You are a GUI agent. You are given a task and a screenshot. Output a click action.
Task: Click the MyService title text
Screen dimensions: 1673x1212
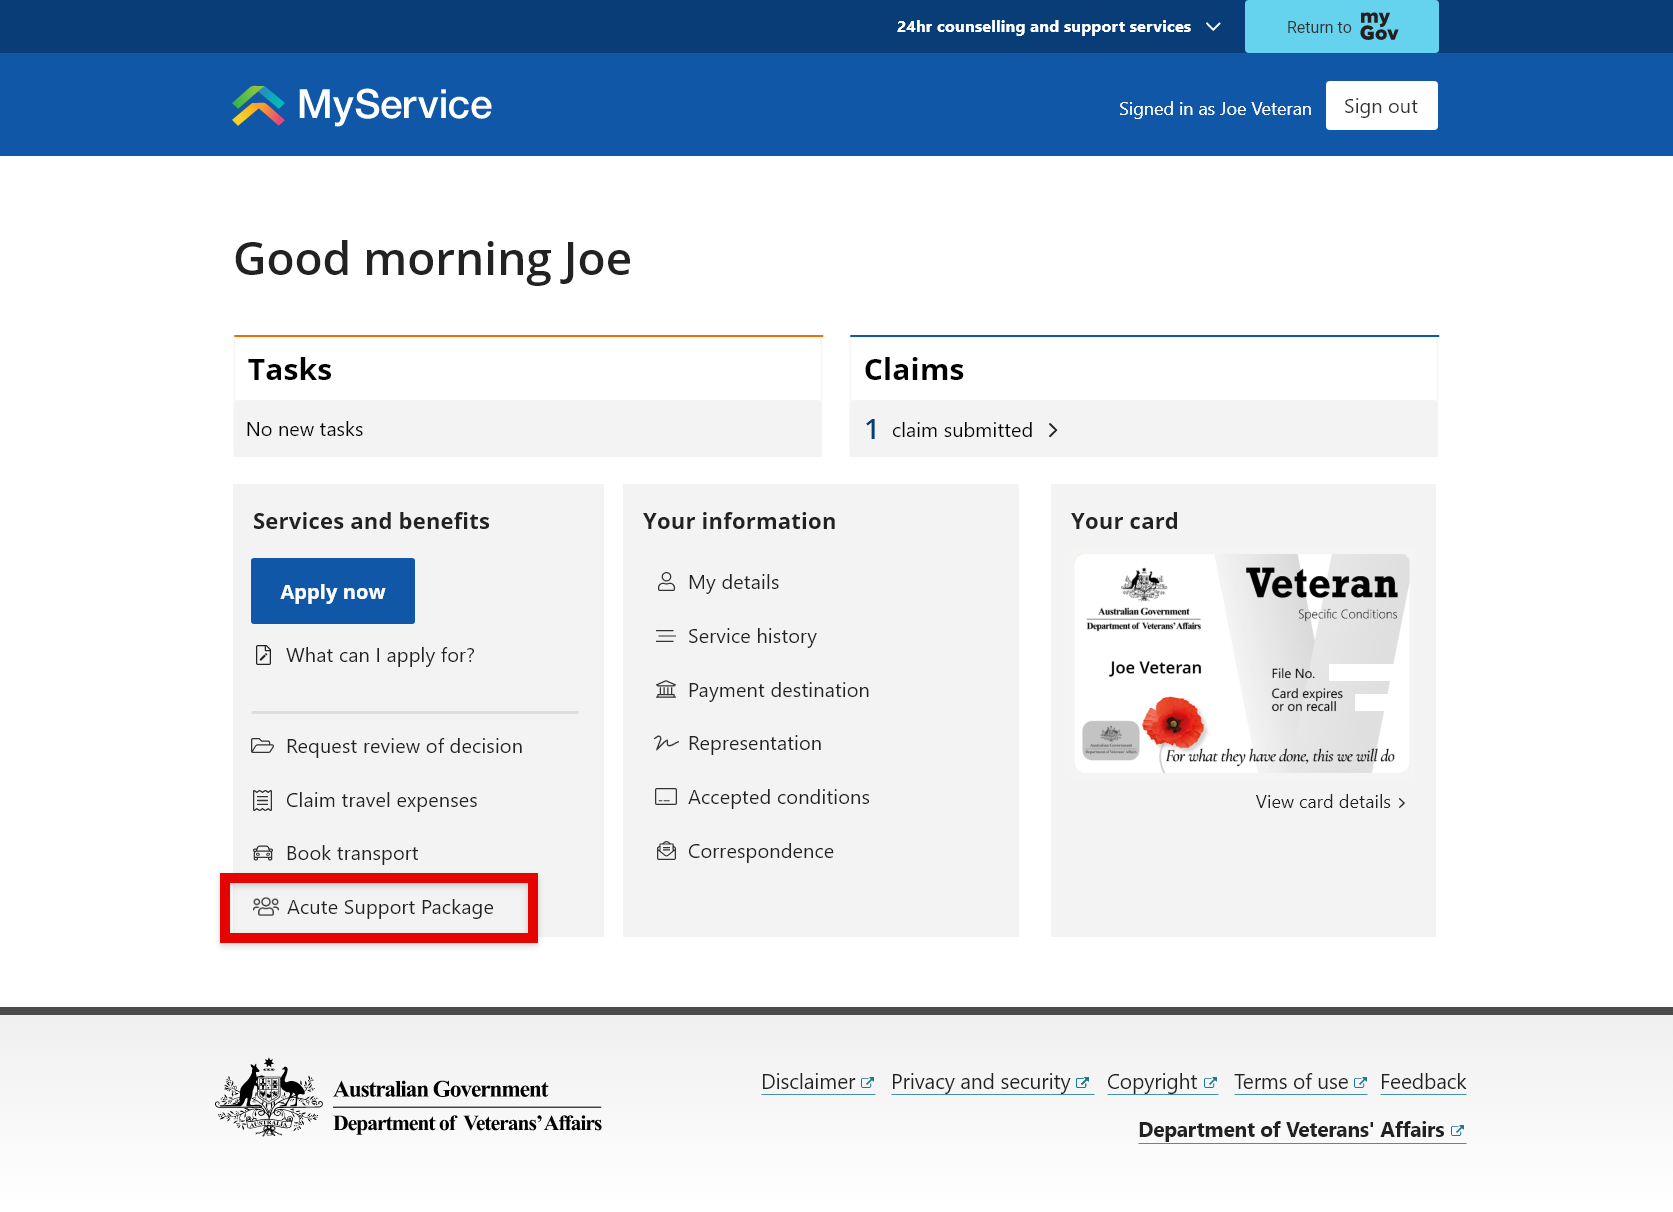[395, 105]
